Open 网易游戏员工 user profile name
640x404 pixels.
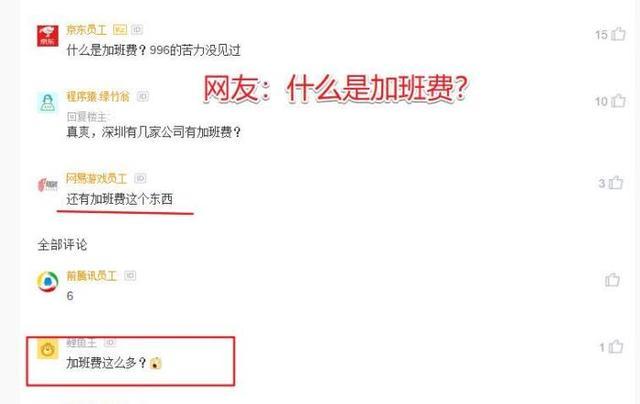(97, 178)
